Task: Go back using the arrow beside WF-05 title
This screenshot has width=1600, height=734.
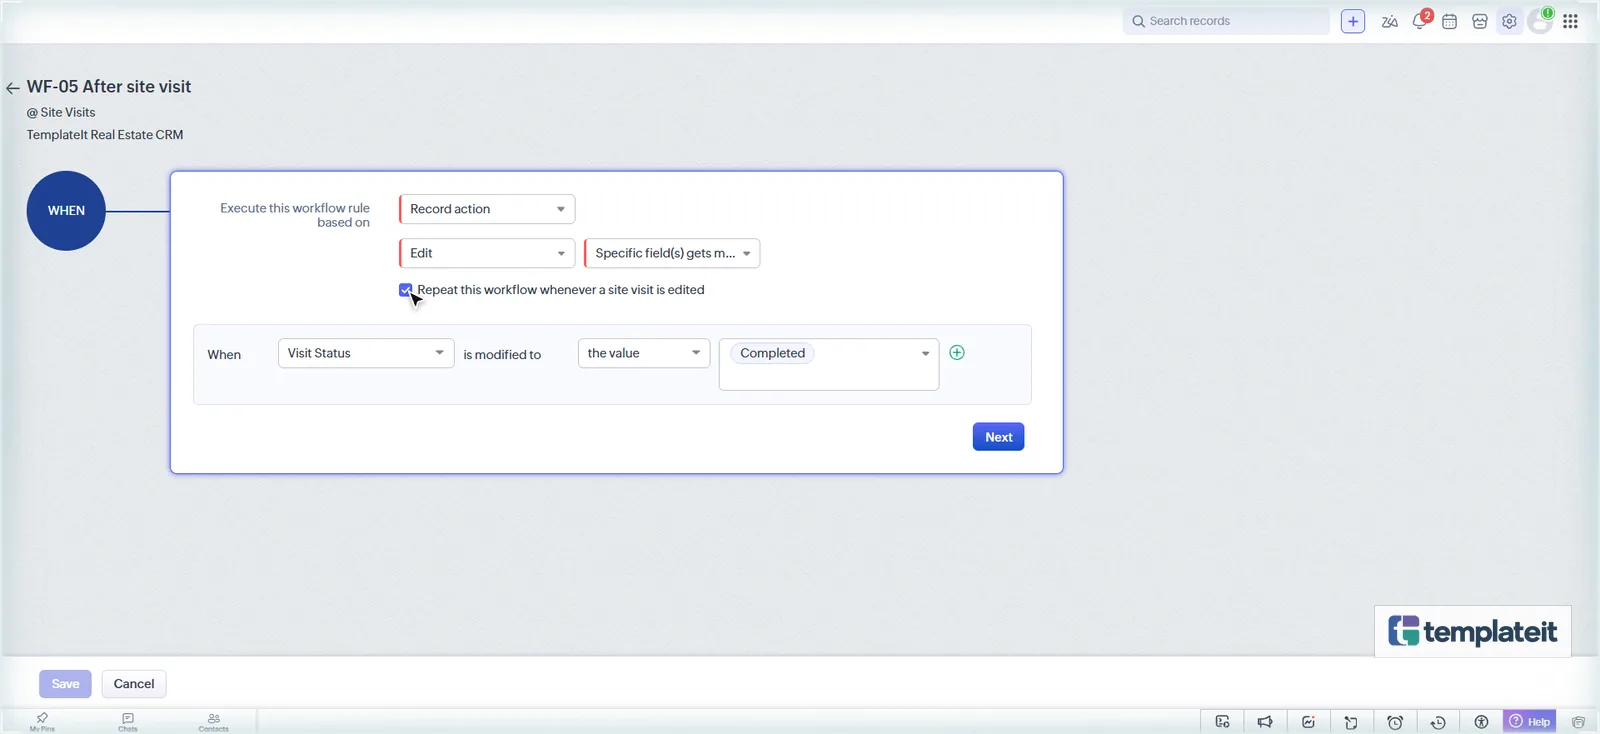Action: 13,88
